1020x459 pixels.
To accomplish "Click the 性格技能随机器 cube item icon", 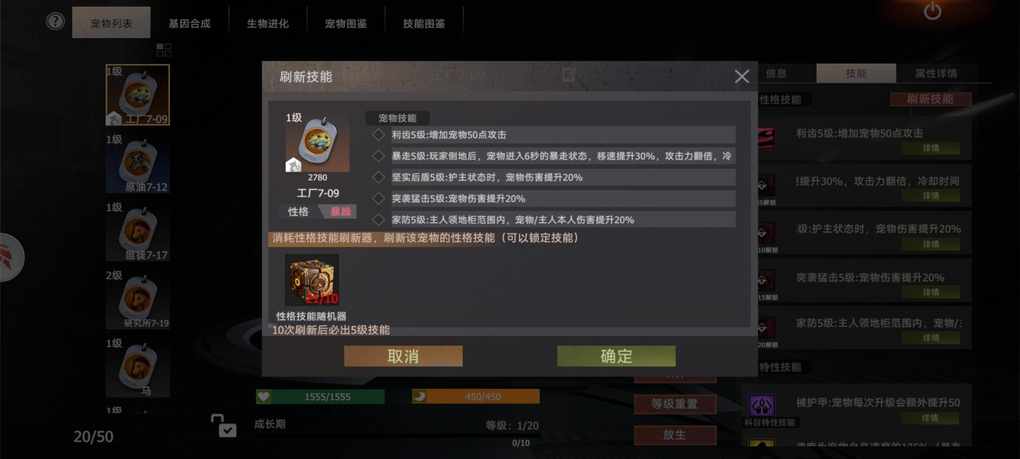I will click(x=312, y=280).
